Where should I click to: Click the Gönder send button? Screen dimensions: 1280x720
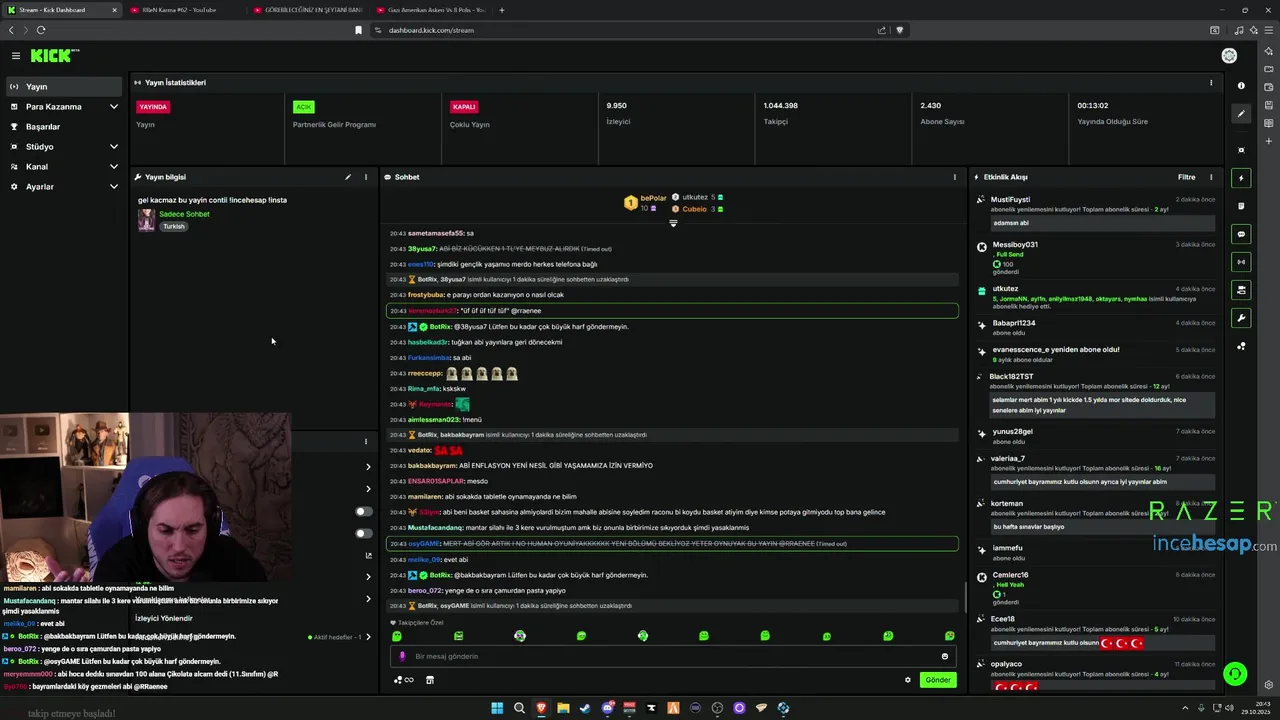tap(938, 680)
